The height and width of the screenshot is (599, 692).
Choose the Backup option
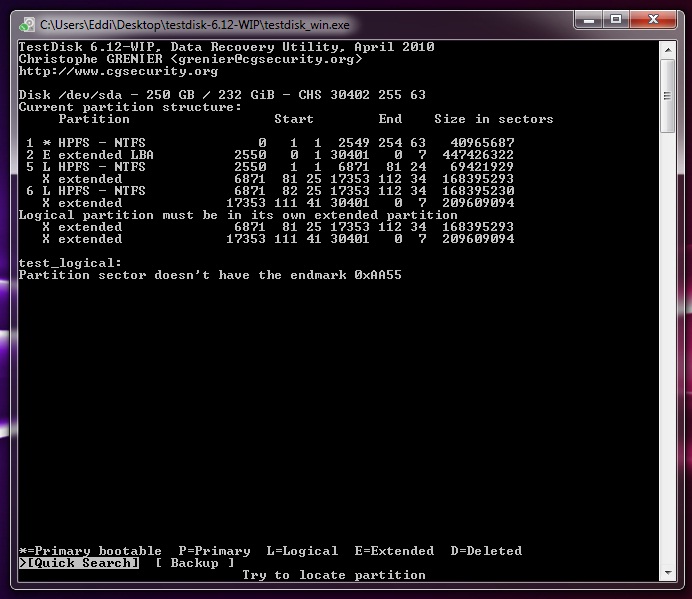(195, 563)
